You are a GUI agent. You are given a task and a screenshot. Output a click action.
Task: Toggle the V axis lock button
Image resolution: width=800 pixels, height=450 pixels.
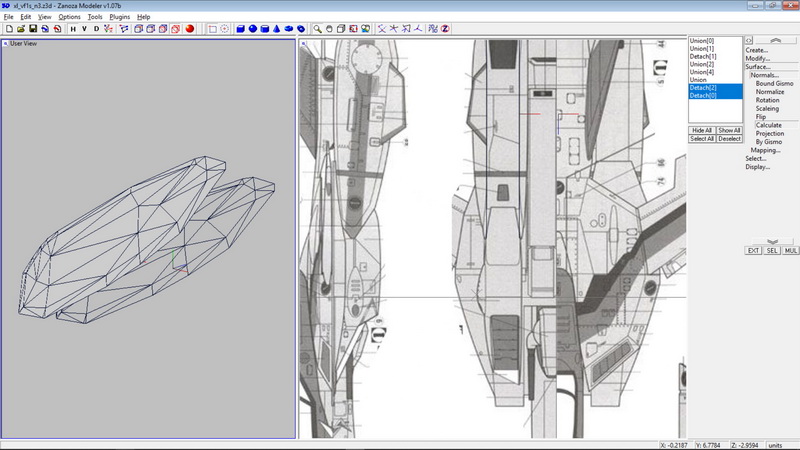84,29
